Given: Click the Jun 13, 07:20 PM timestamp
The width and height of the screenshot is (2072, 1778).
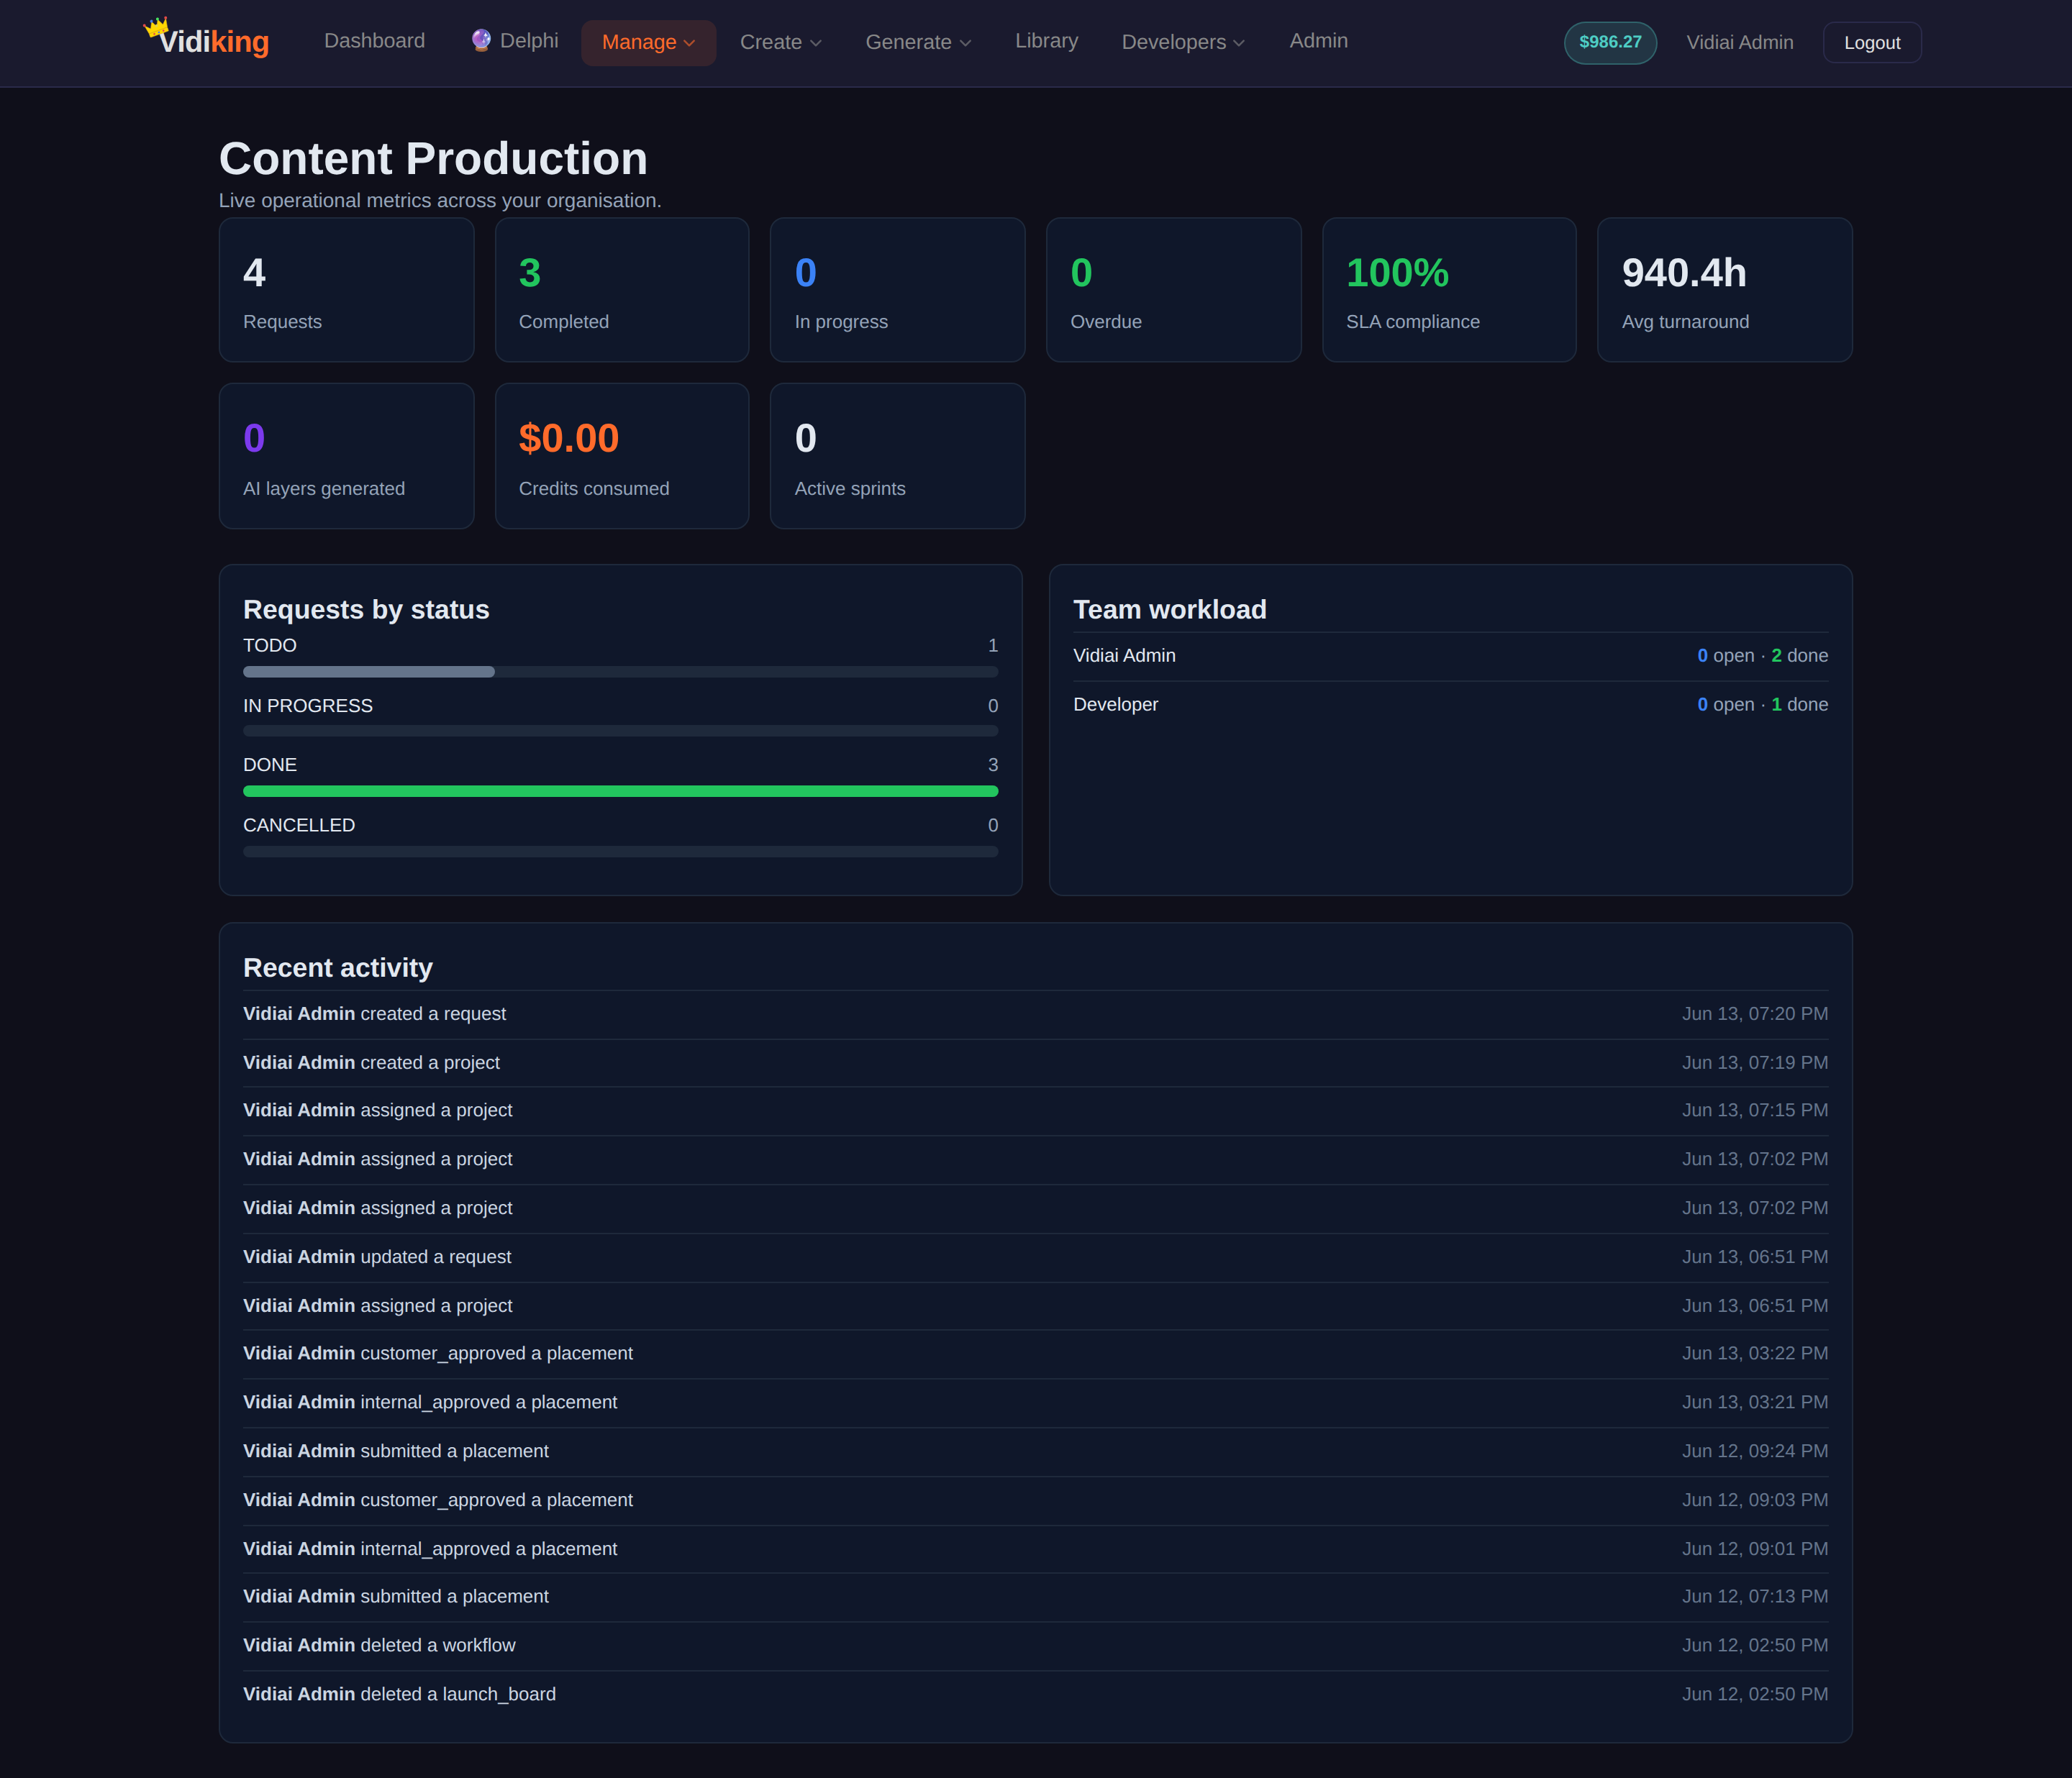Looking at the screenshot, I should [x=1754, y=1014].
